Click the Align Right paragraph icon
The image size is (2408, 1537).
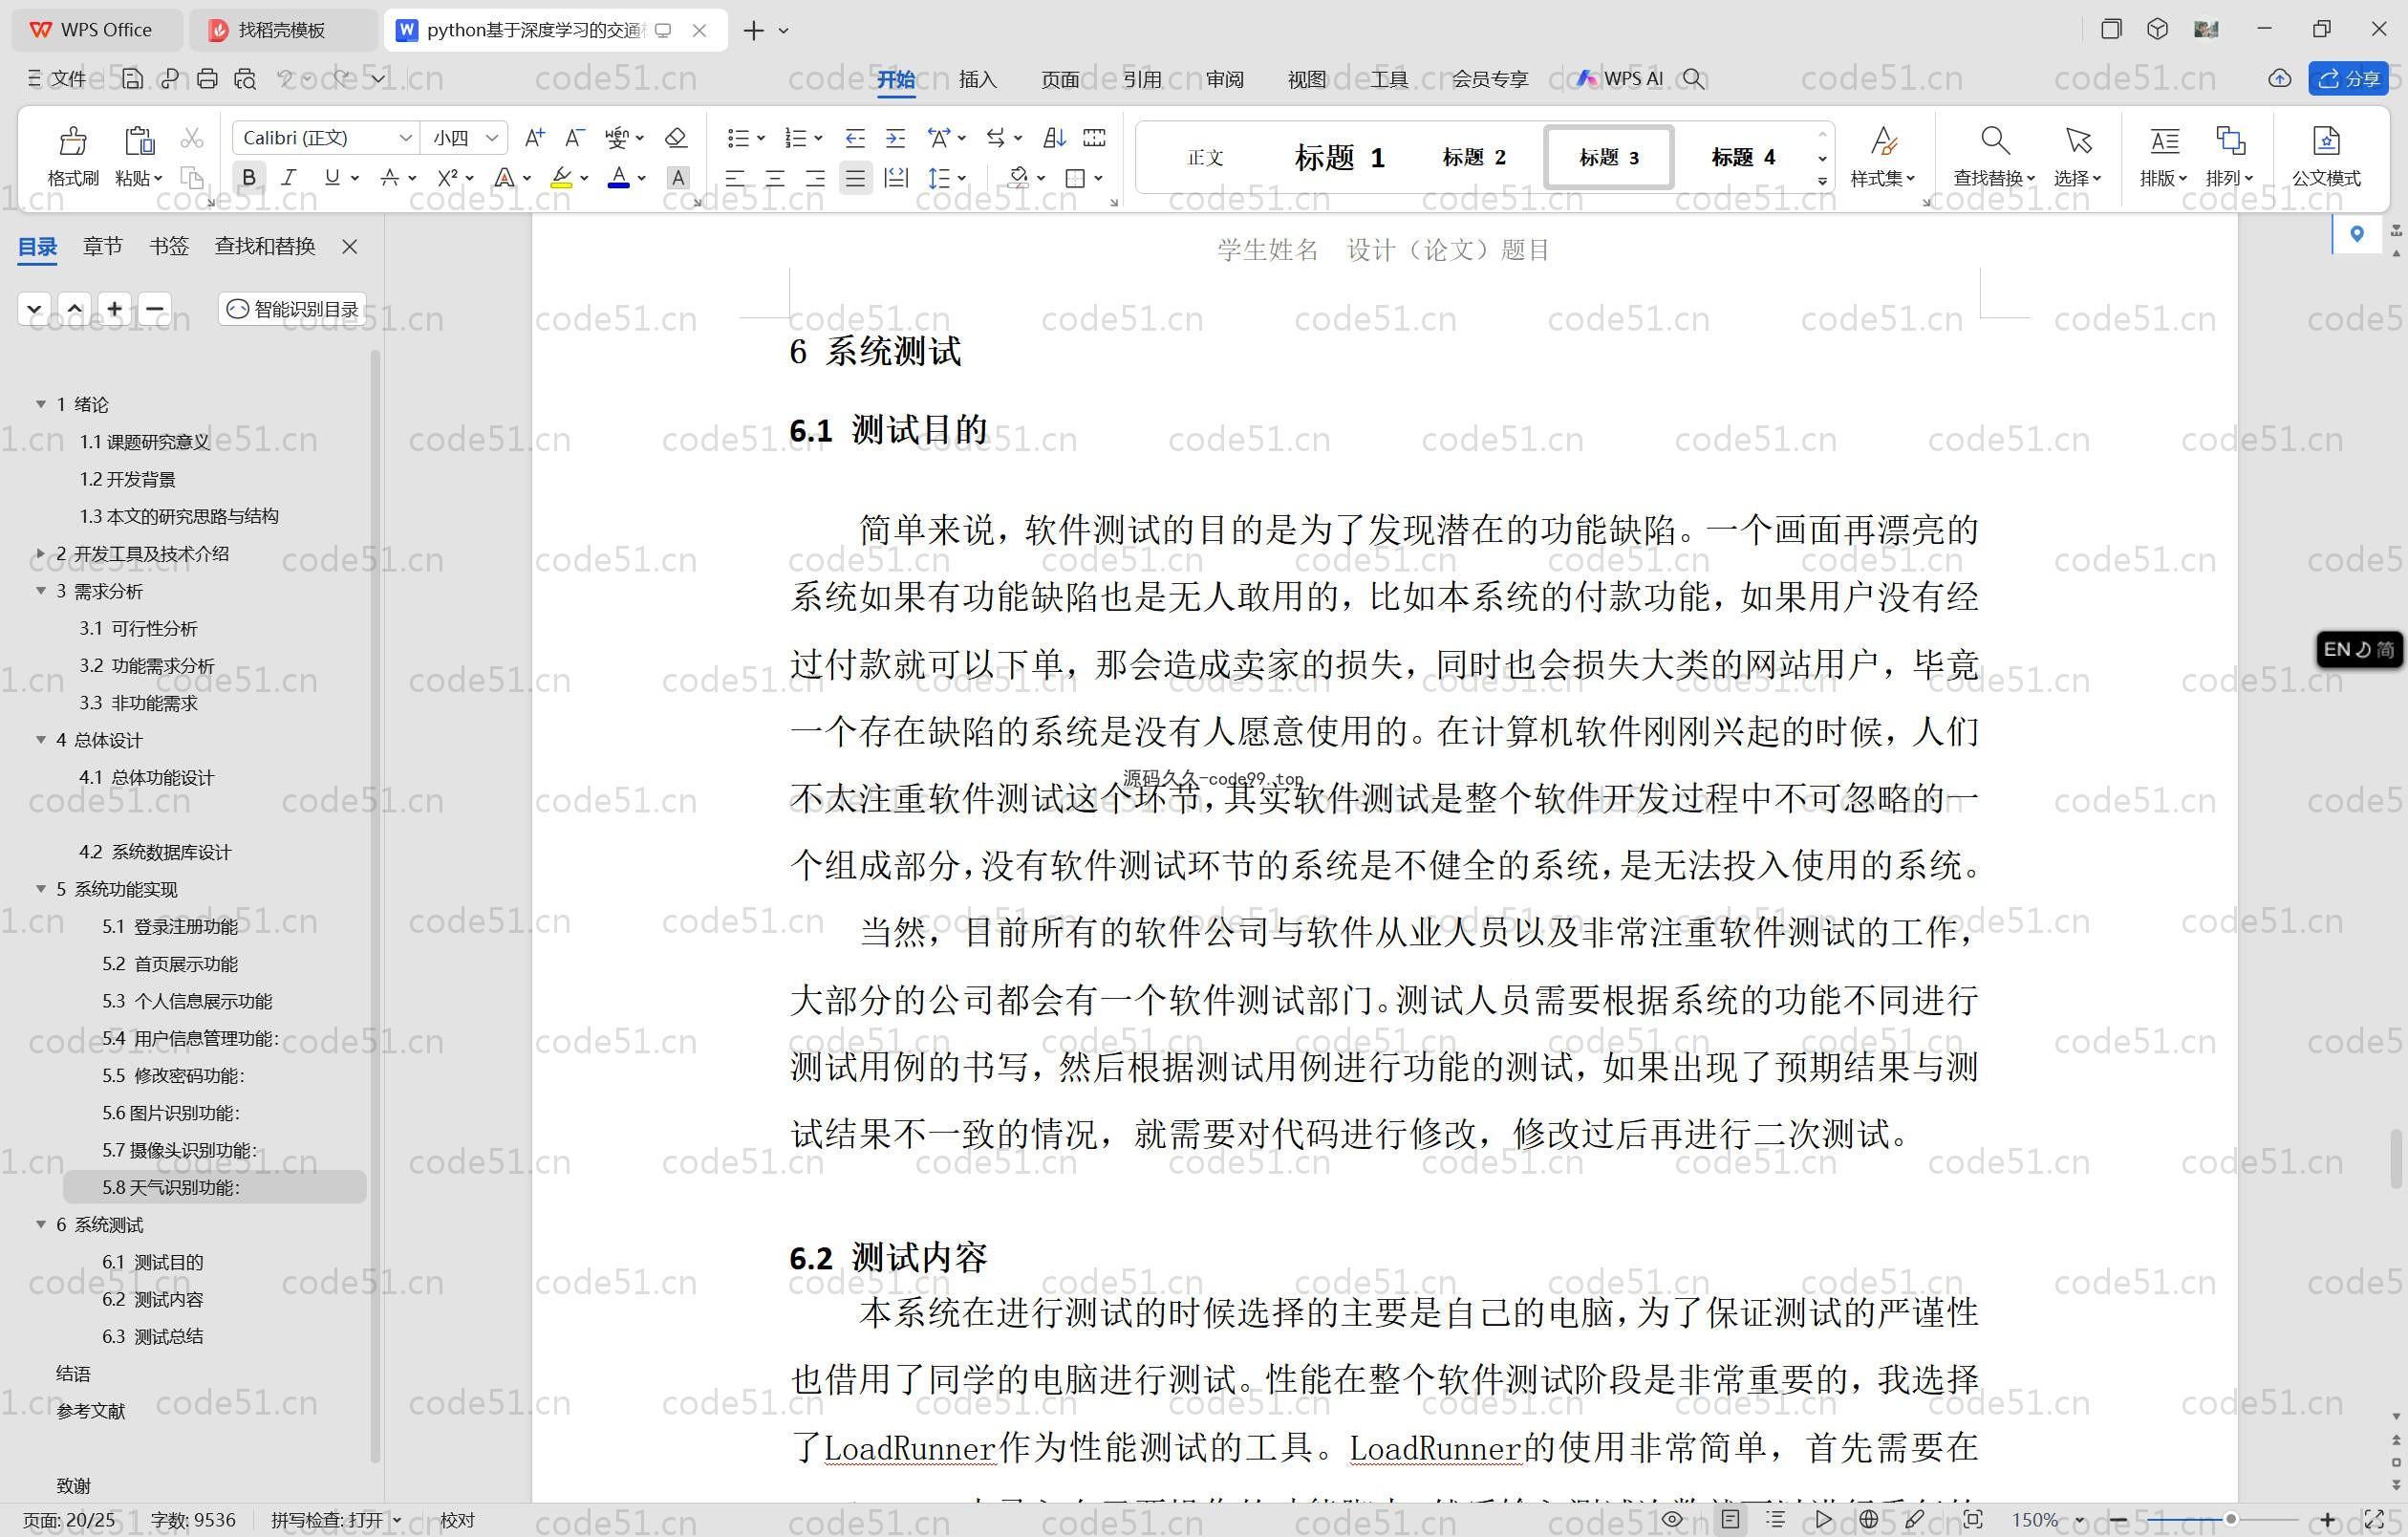(815, 179)
